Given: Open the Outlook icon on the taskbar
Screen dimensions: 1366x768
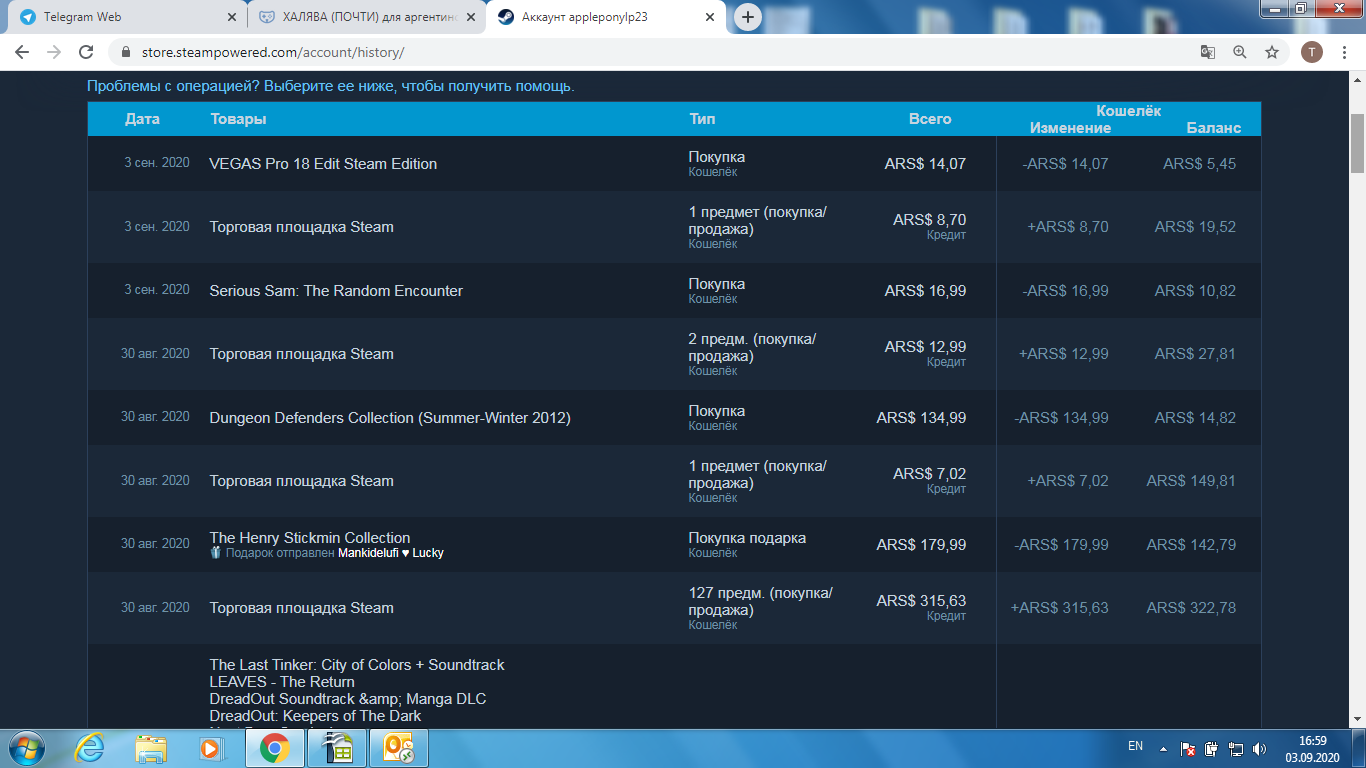Looking at the screenshot, I should point(398,747).
